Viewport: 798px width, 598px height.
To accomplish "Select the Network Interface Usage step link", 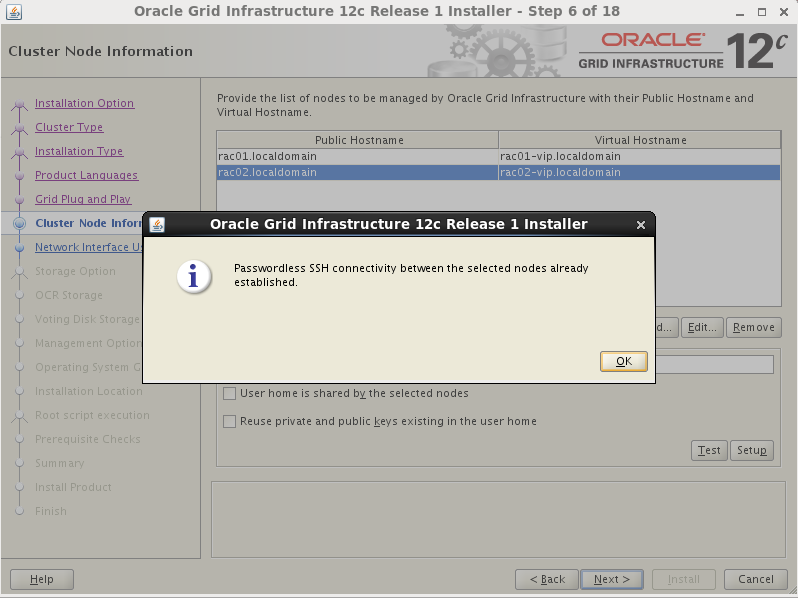I will (x=89, y=247).
